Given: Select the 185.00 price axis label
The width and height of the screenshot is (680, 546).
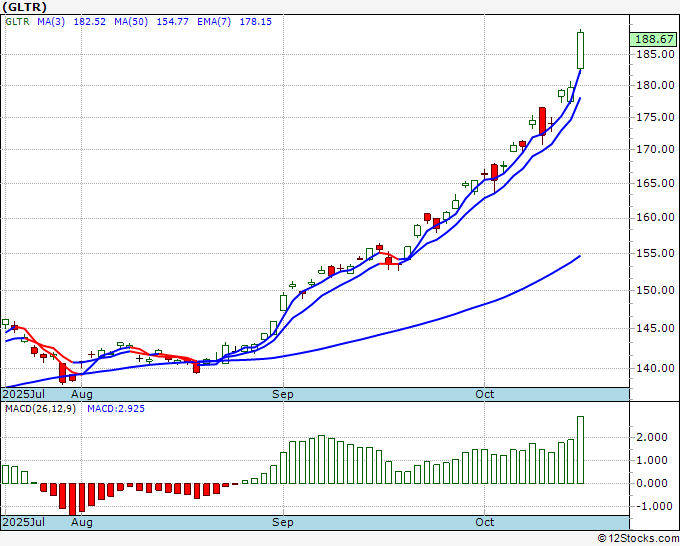Looking at the screenshot, I should click(655, 54).
